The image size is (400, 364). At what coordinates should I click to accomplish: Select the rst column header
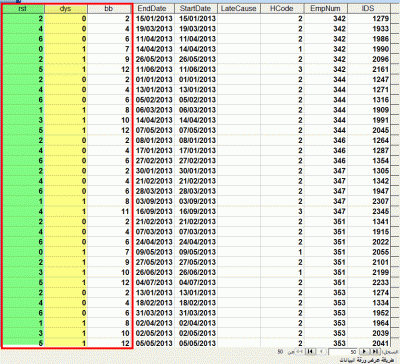(22, 9)
